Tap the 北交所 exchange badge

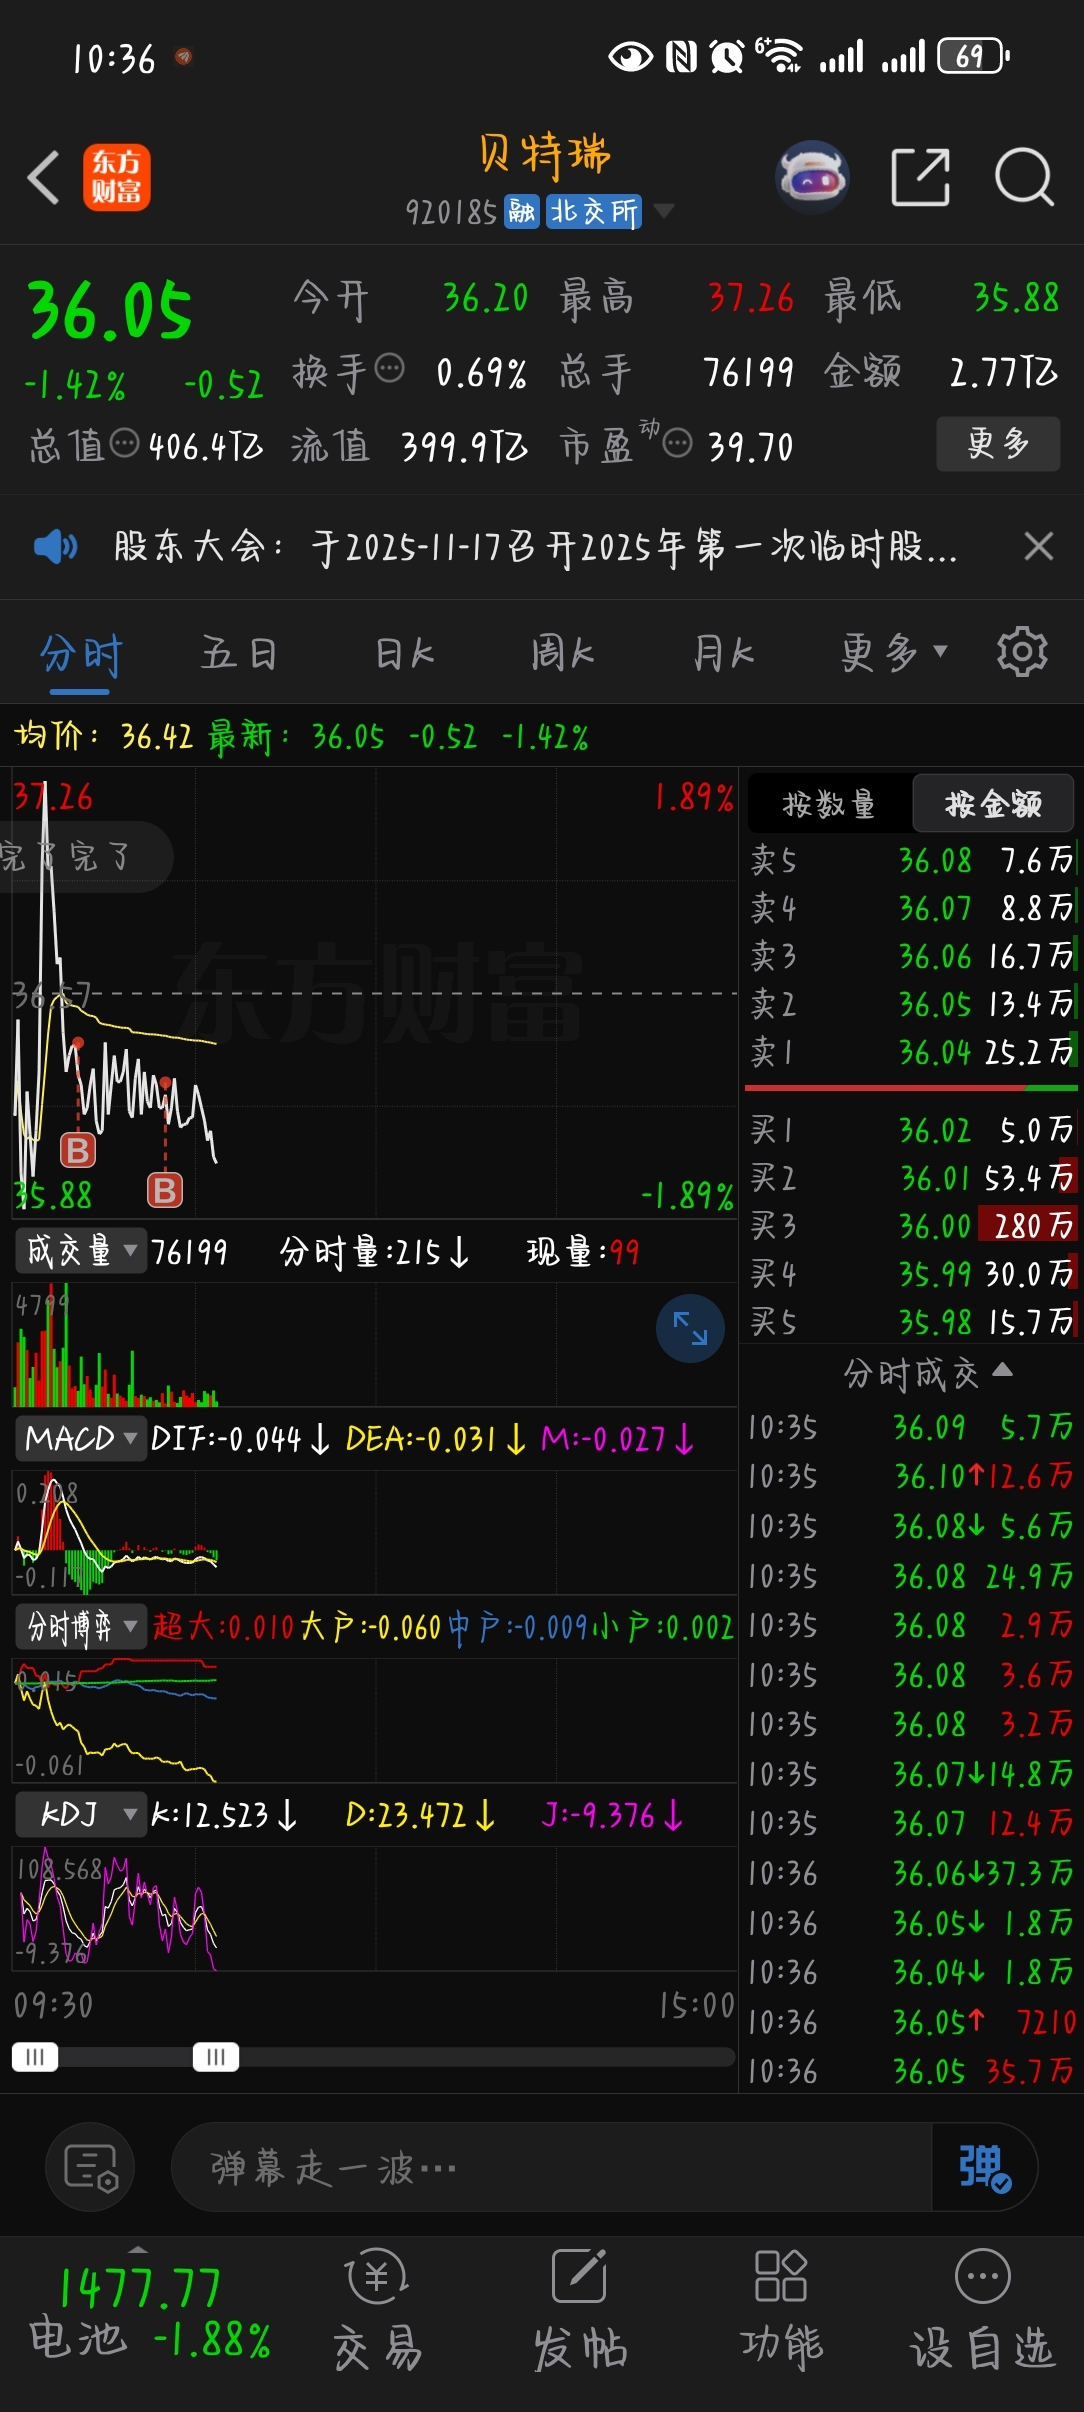(594, 211)
